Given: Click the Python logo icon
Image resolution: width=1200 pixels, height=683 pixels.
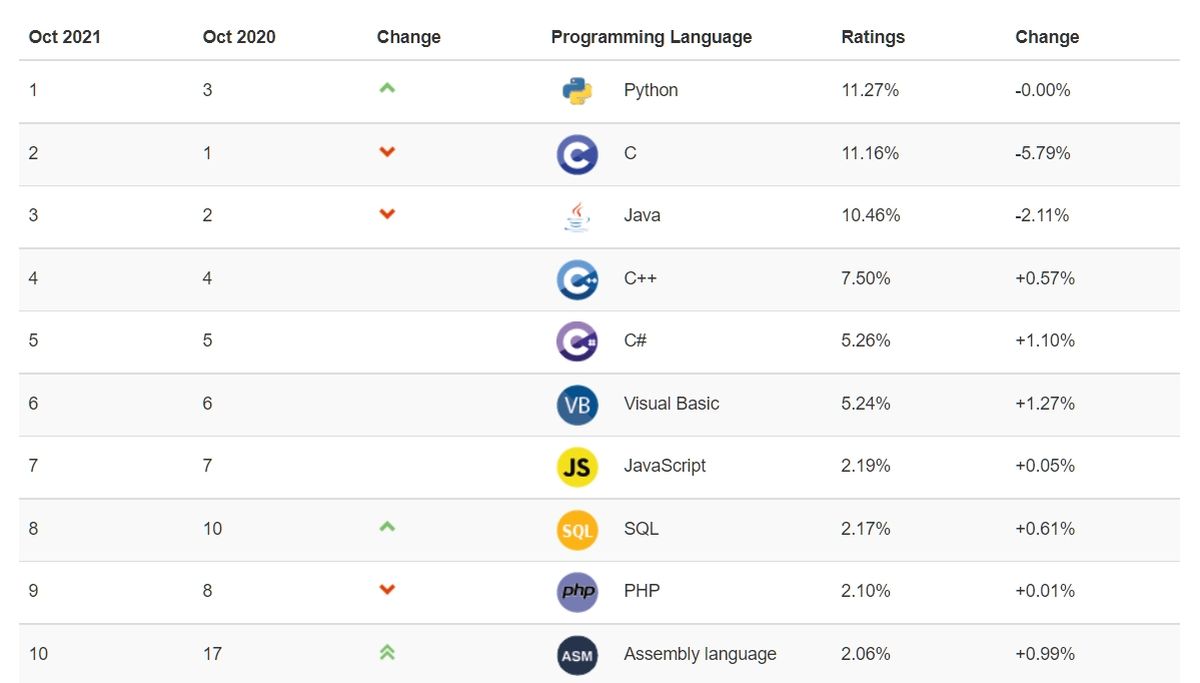Looking at the screenshot, I should coord(577,91).
